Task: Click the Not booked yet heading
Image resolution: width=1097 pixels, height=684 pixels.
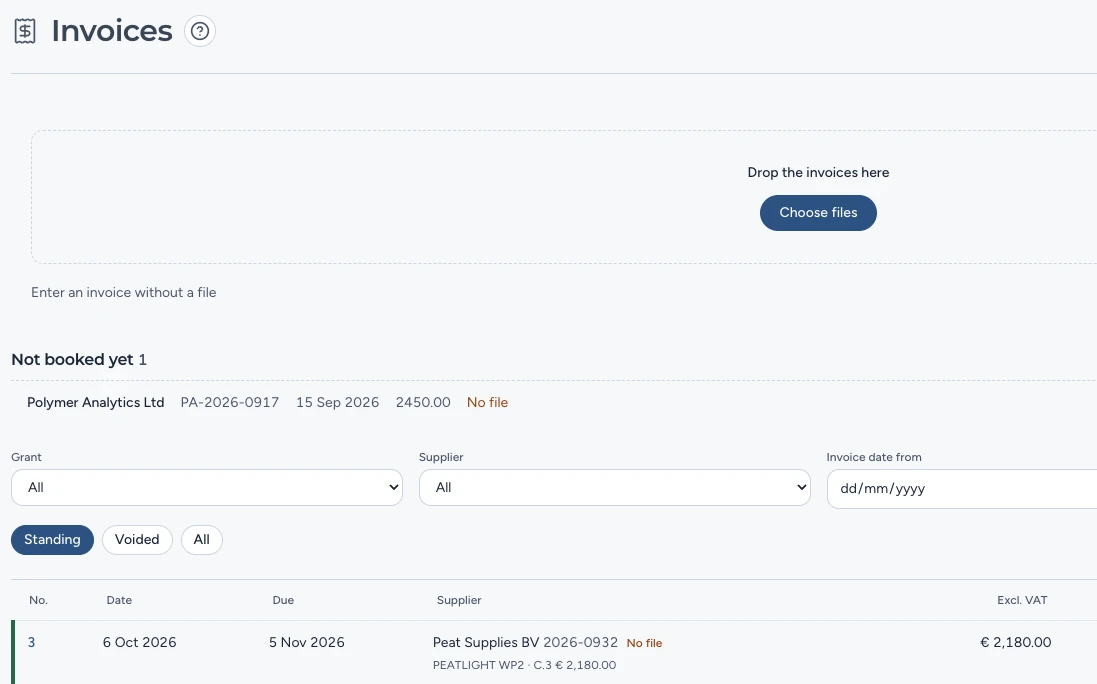Action: [72, 359]
